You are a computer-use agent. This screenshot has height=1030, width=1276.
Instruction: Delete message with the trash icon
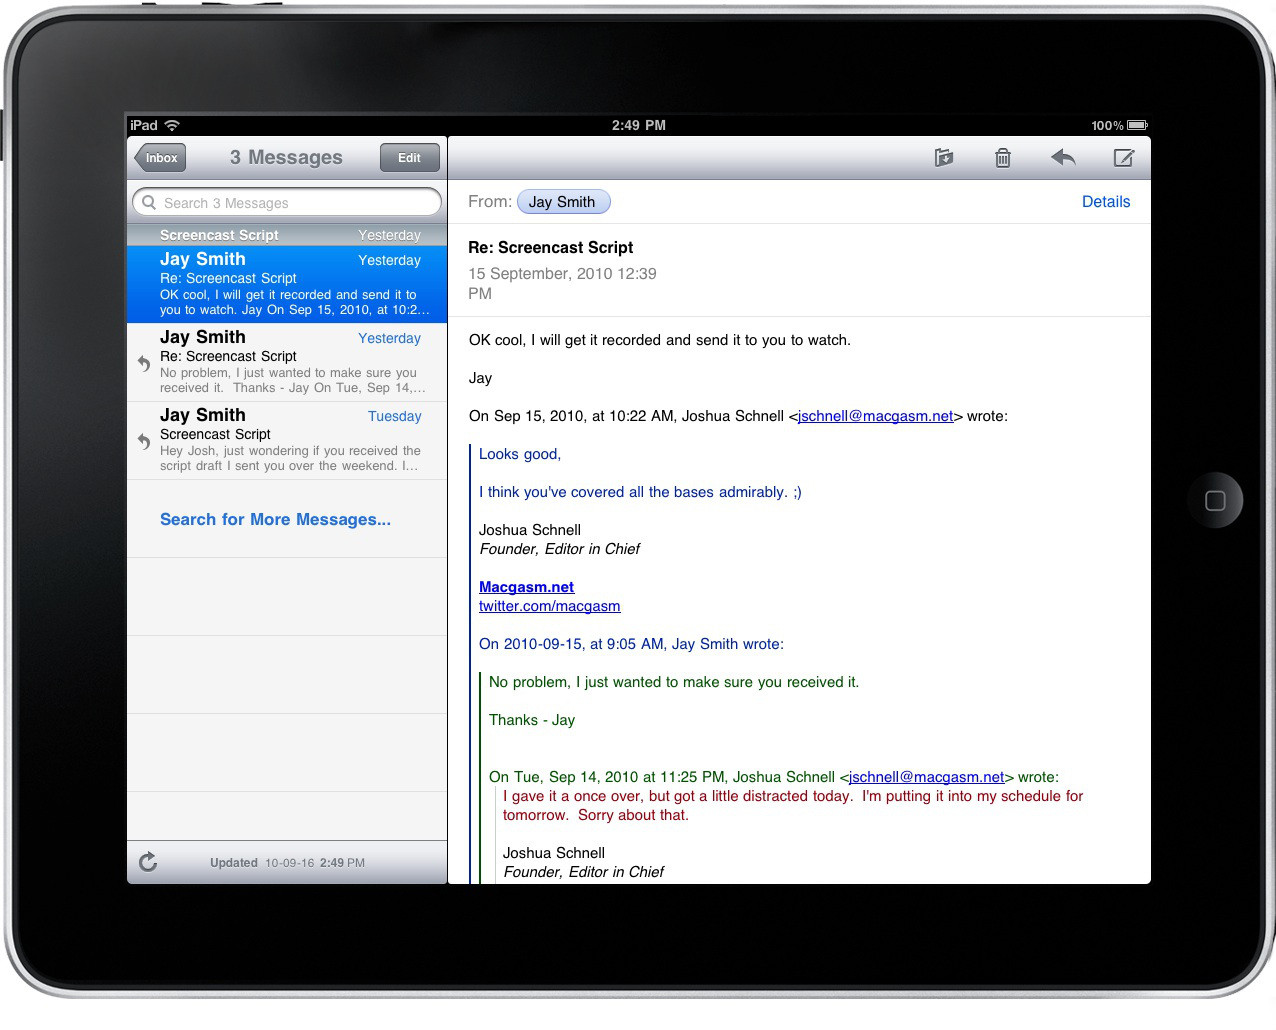coord(1002,158)
